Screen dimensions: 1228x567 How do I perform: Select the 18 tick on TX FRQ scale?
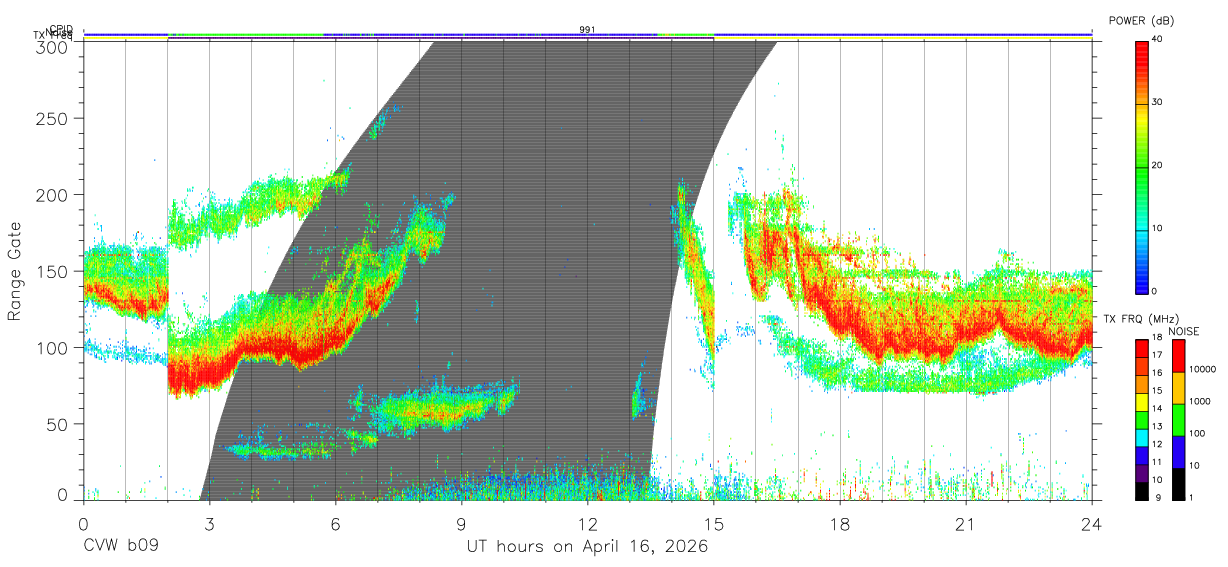click(x=1156, y=338)
